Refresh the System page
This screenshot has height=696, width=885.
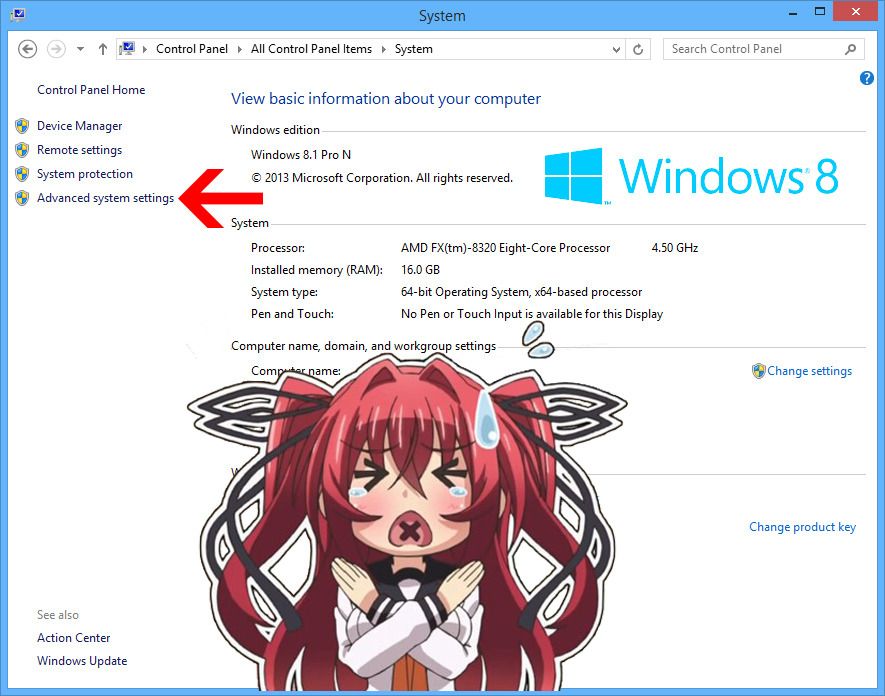pos(638,50)
